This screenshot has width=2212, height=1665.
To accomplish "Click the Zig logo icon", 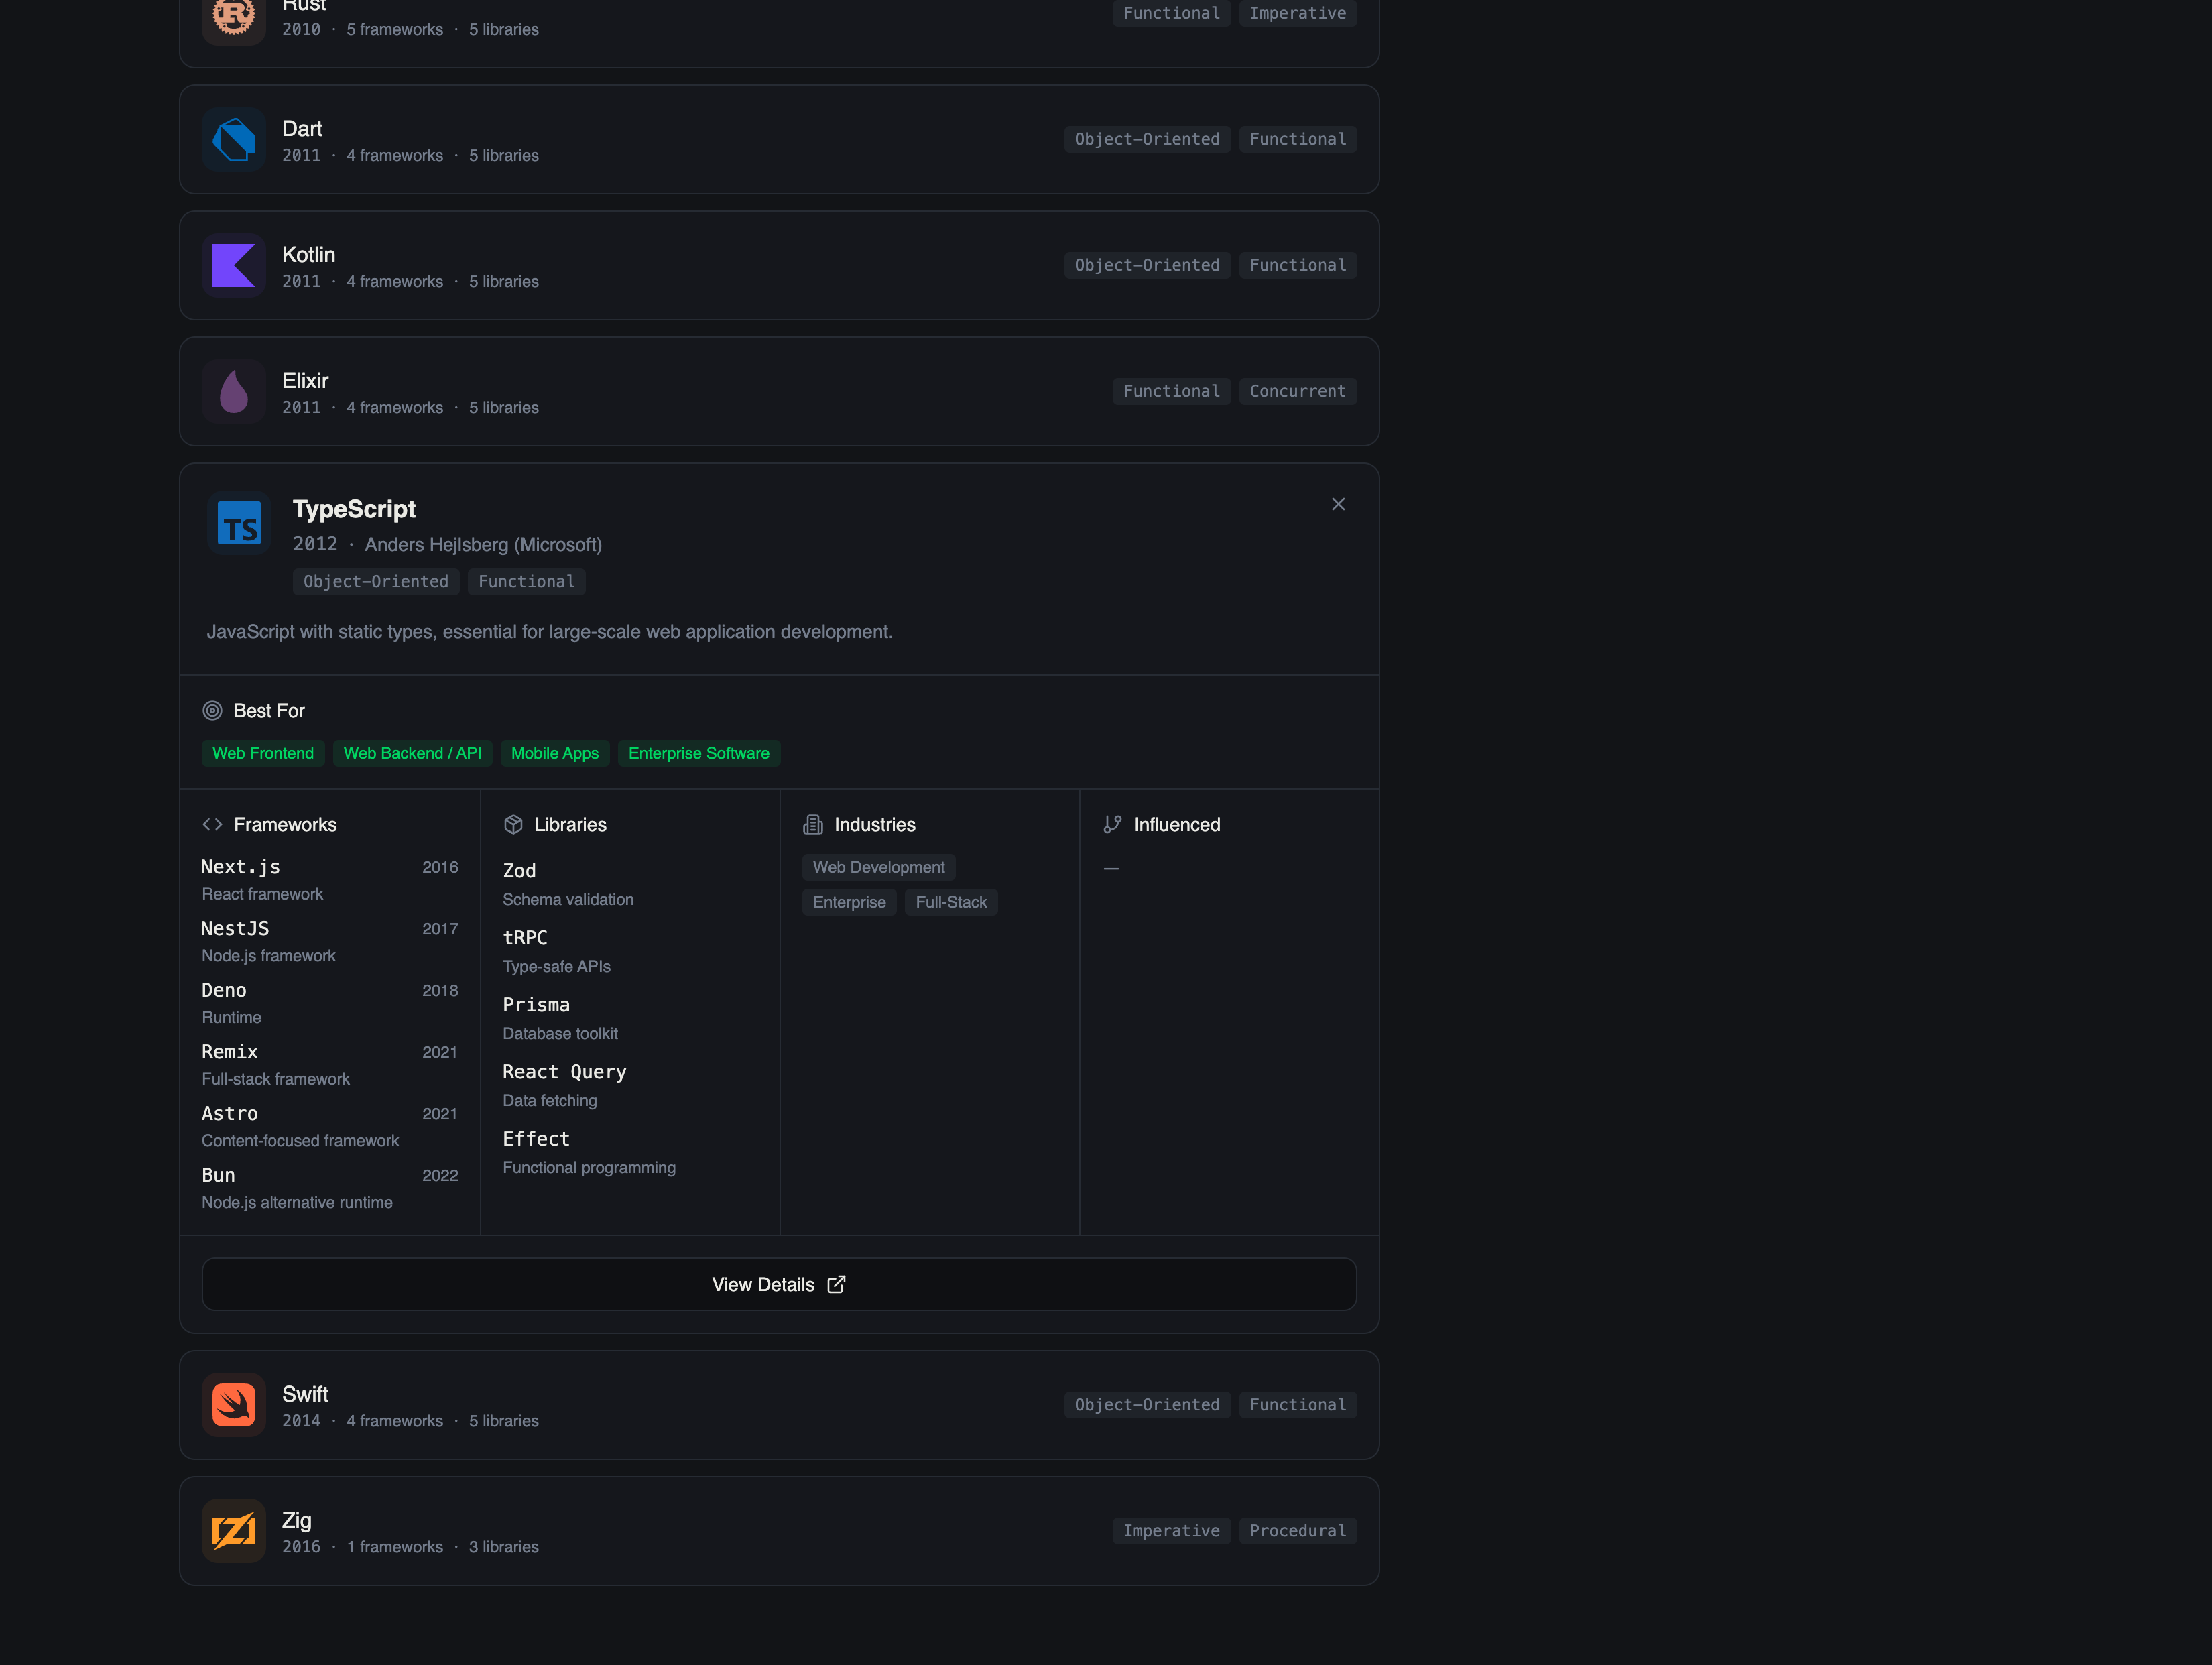I will click(x=234, y=1531).
